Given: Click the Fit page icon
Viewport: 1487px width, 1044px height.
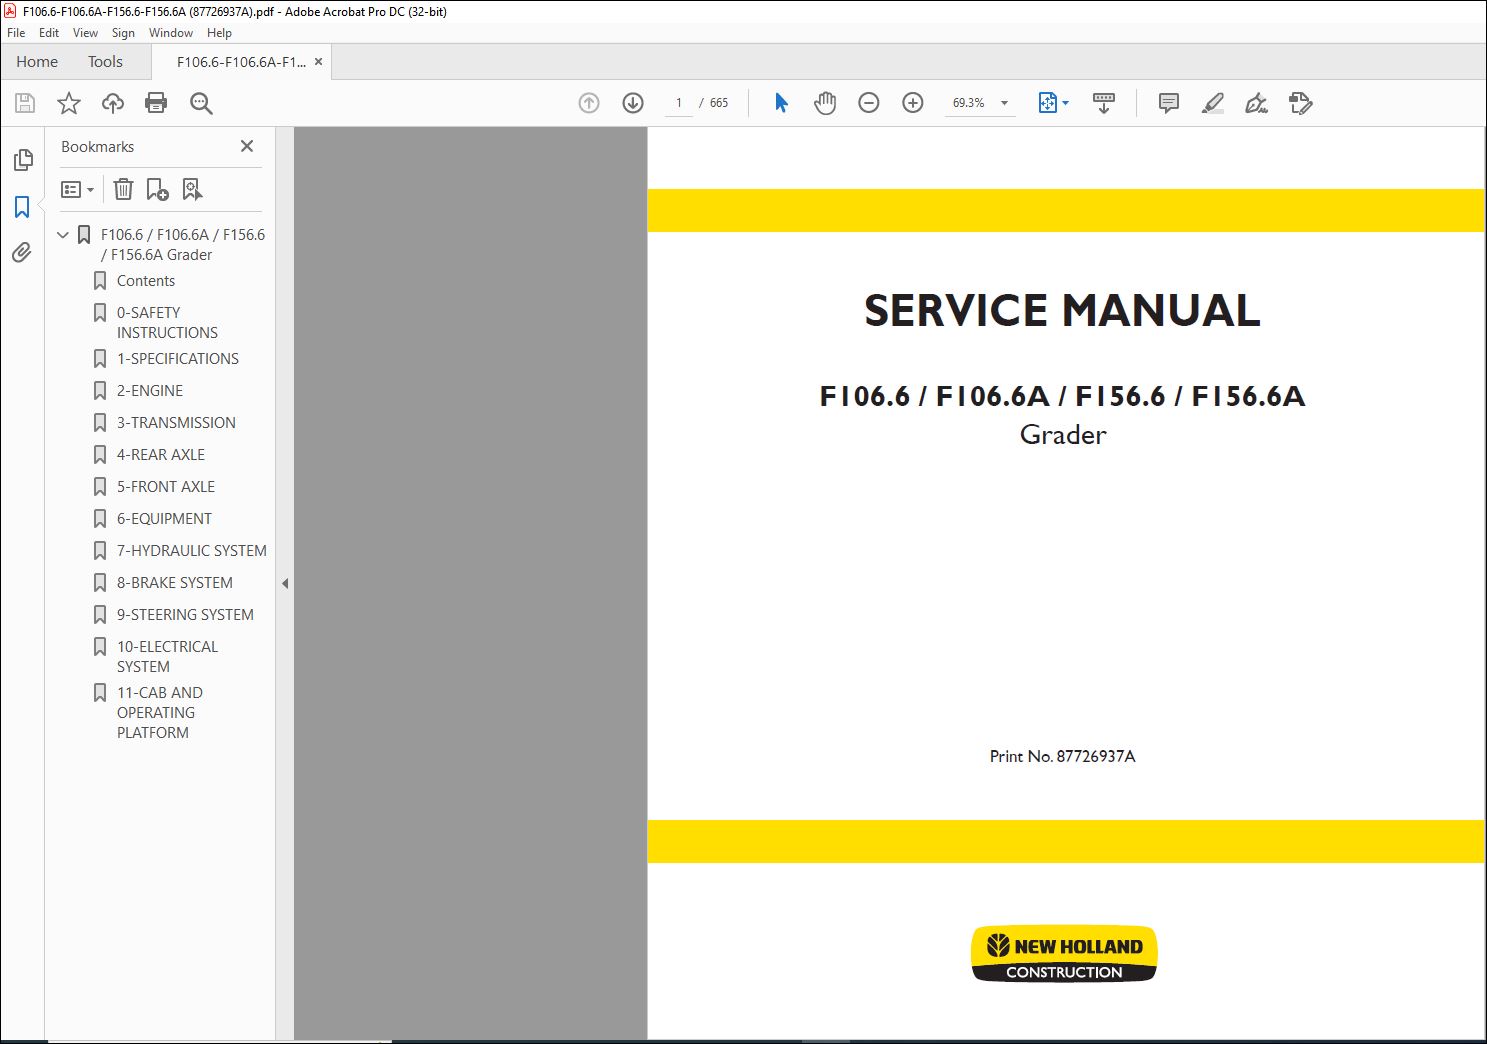Looking at the screenshot, I should pyautogui.click(x=1047, y=103).
